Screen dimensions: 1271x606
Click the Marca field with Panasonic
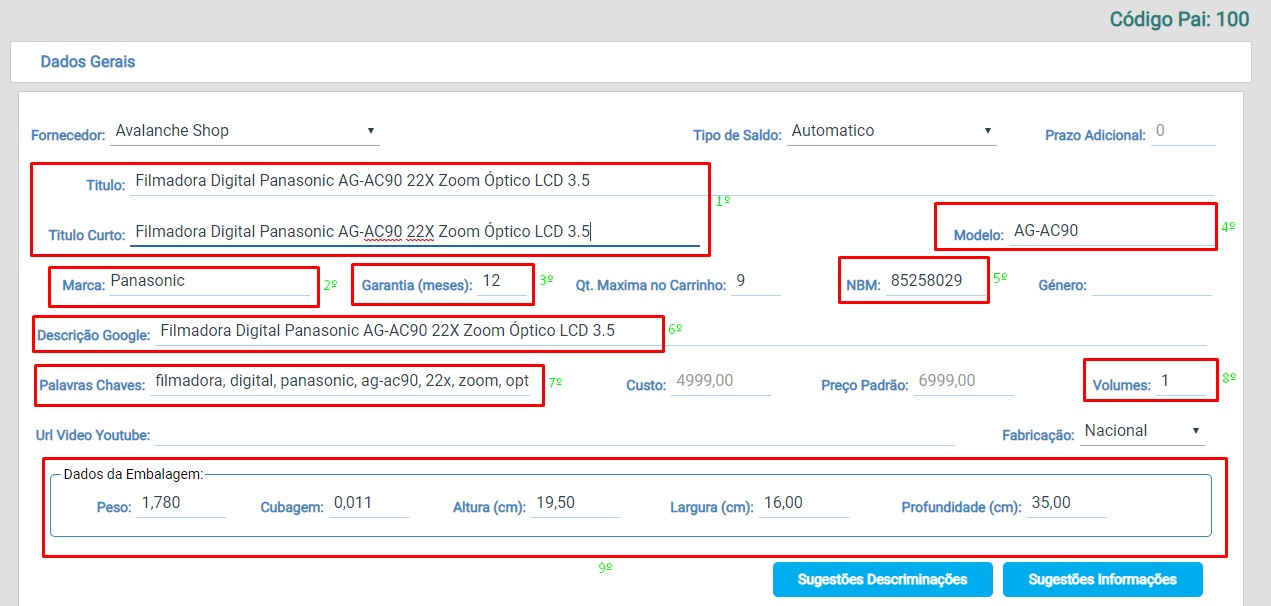pyautogui.click(x=209, y=282)
